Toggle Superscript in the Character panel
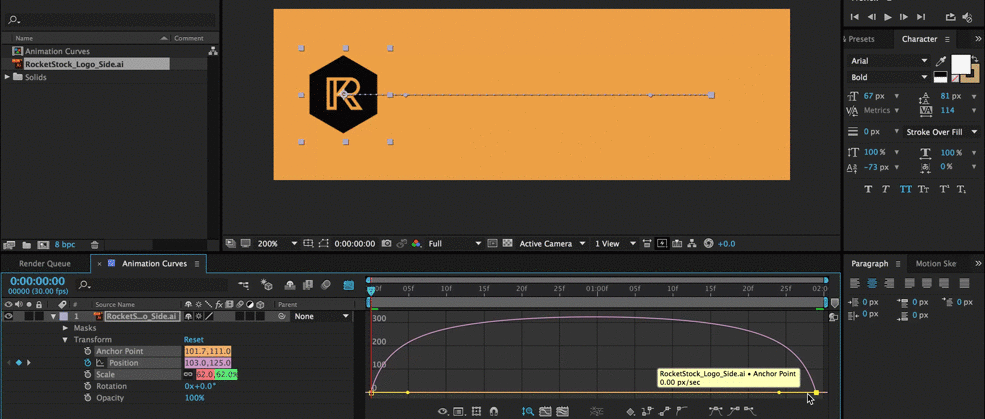The image size is (985, 419). tap(943, 189)
